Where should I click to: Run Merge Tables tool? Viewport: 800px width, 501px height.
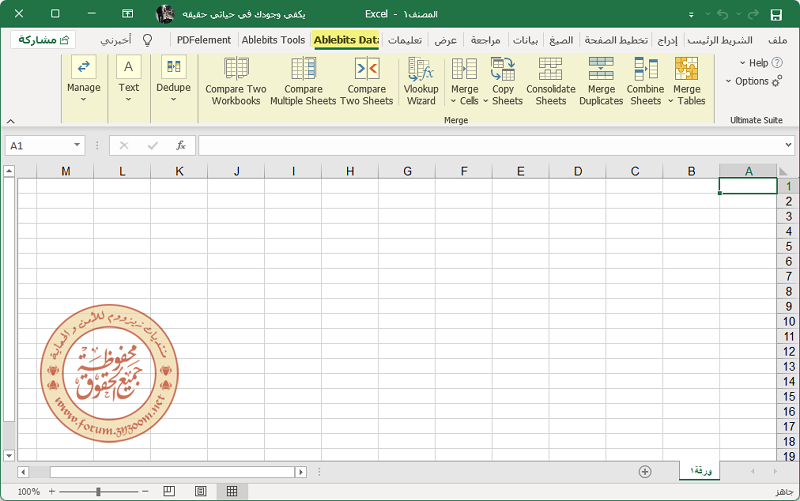[x=687, y=82]
